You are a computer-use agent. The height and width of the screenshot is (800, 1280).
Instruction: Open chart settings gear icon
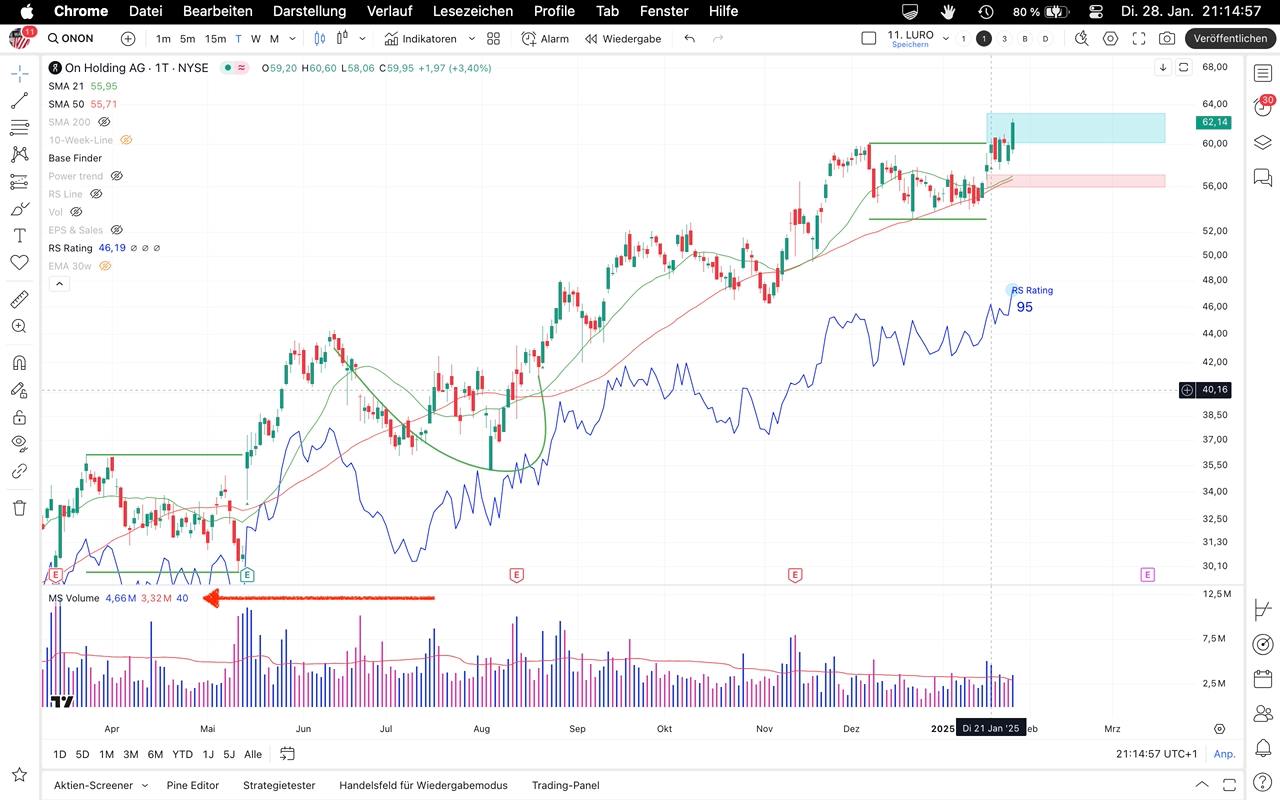[1110, 39]
